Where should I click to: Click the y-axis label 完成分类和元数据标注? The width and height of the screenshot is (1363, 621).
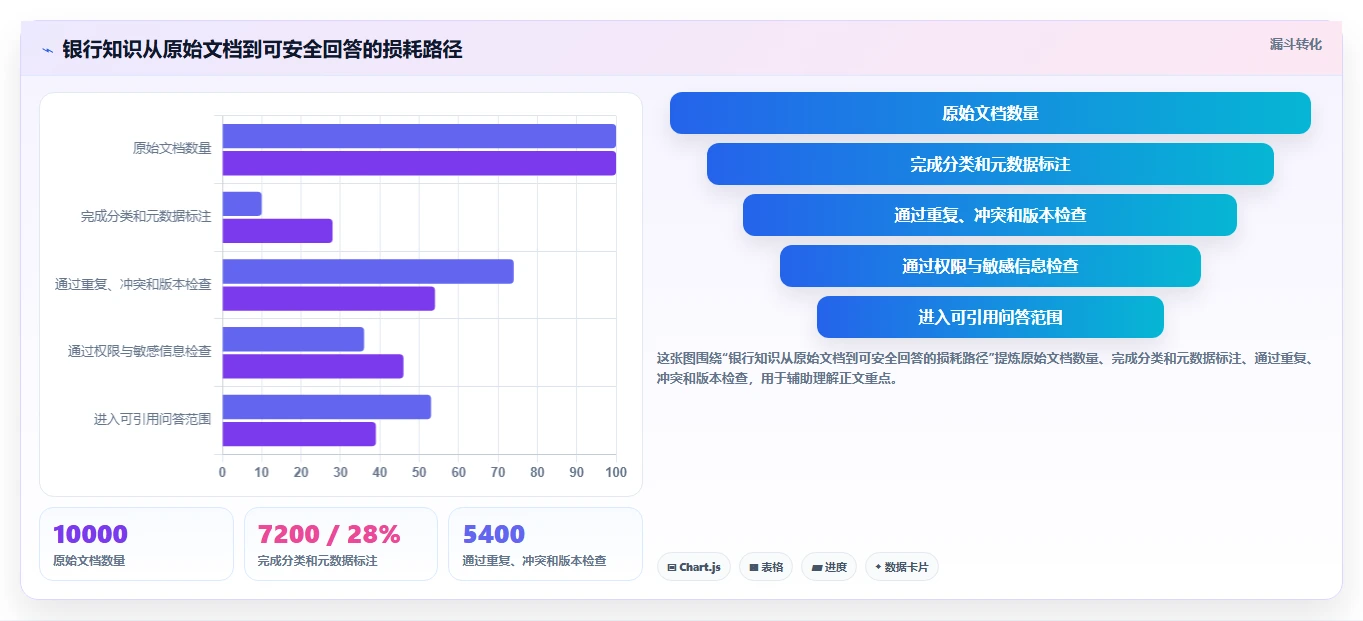(x=146, y=216)
